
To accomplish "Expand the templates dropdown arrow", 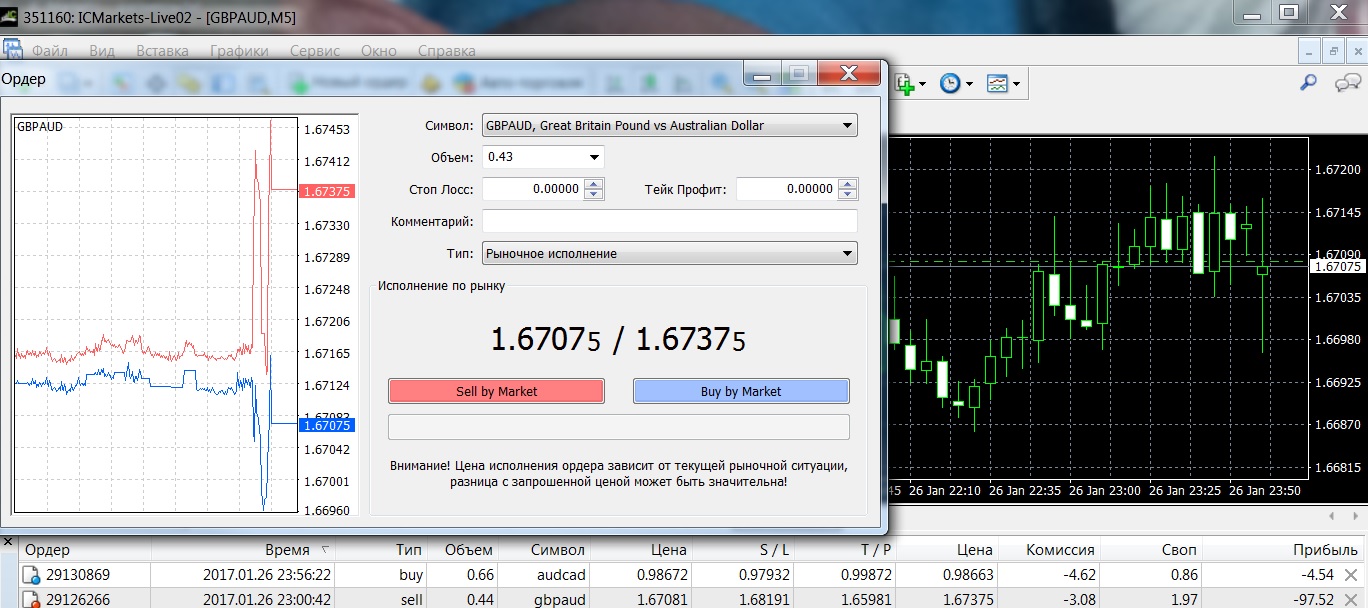I will 1016,84.
